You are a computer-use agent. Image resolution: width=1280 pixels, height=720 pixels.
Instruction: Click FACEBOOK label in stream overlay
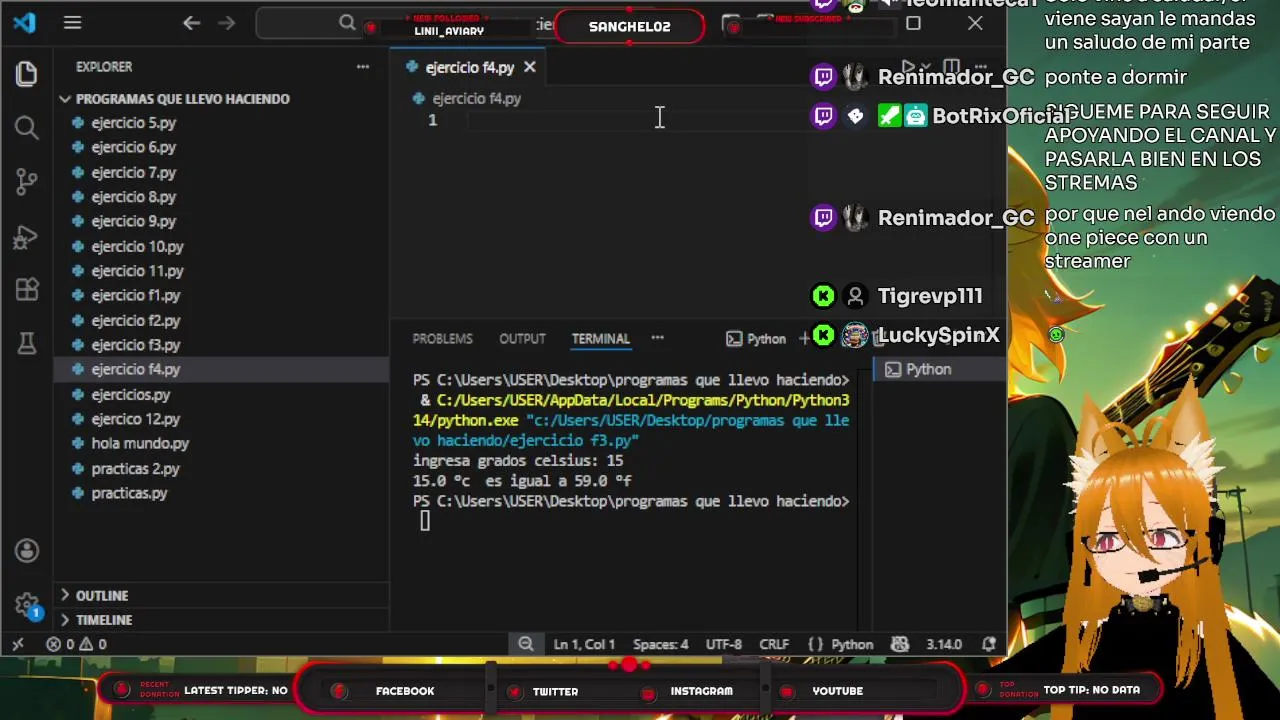pos(405,691)
